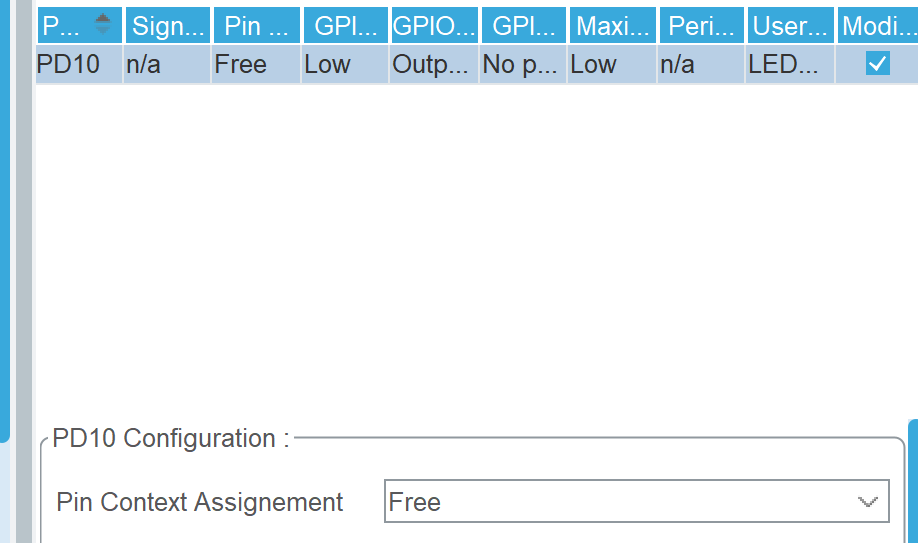This screenshot has width=918, height=543.
Task: Click the LED user label cell
Action: tap(789, 64)
